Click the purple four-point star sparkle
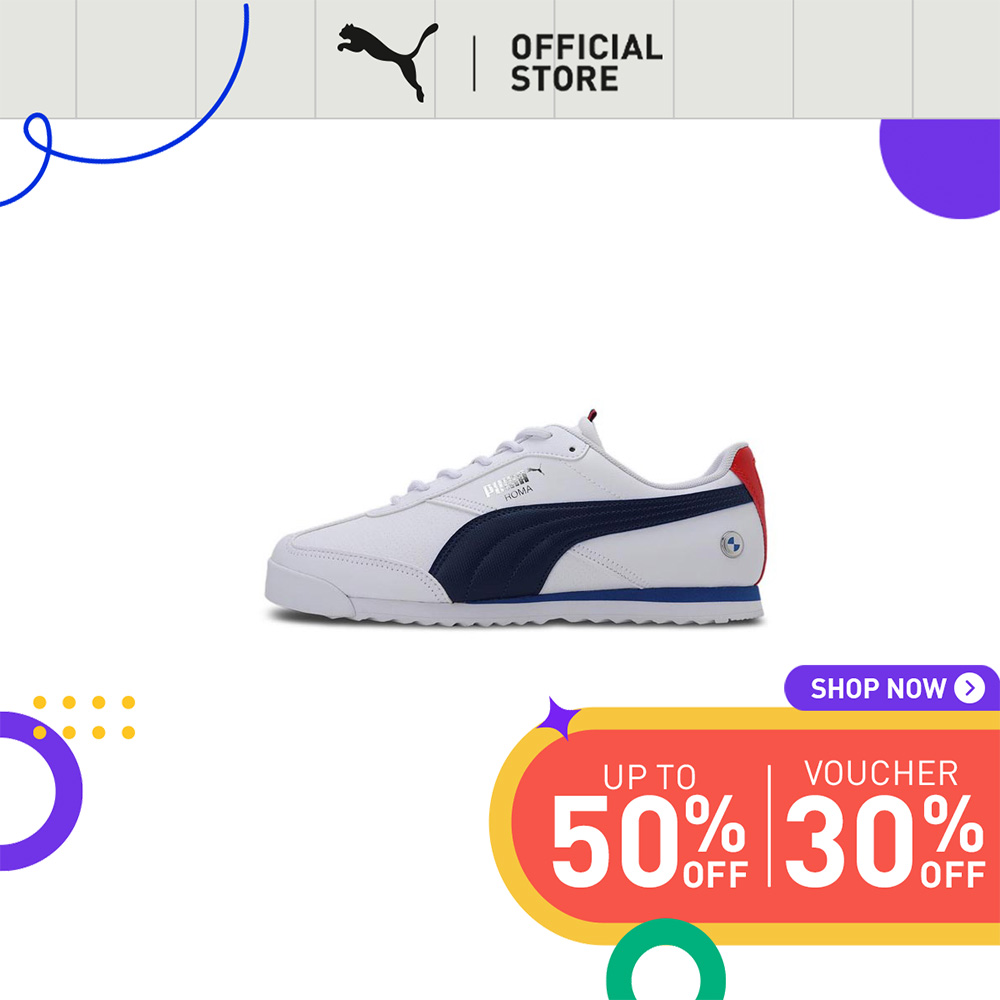This screenshot has height=1000, width=1000. [x=557, y=717]
